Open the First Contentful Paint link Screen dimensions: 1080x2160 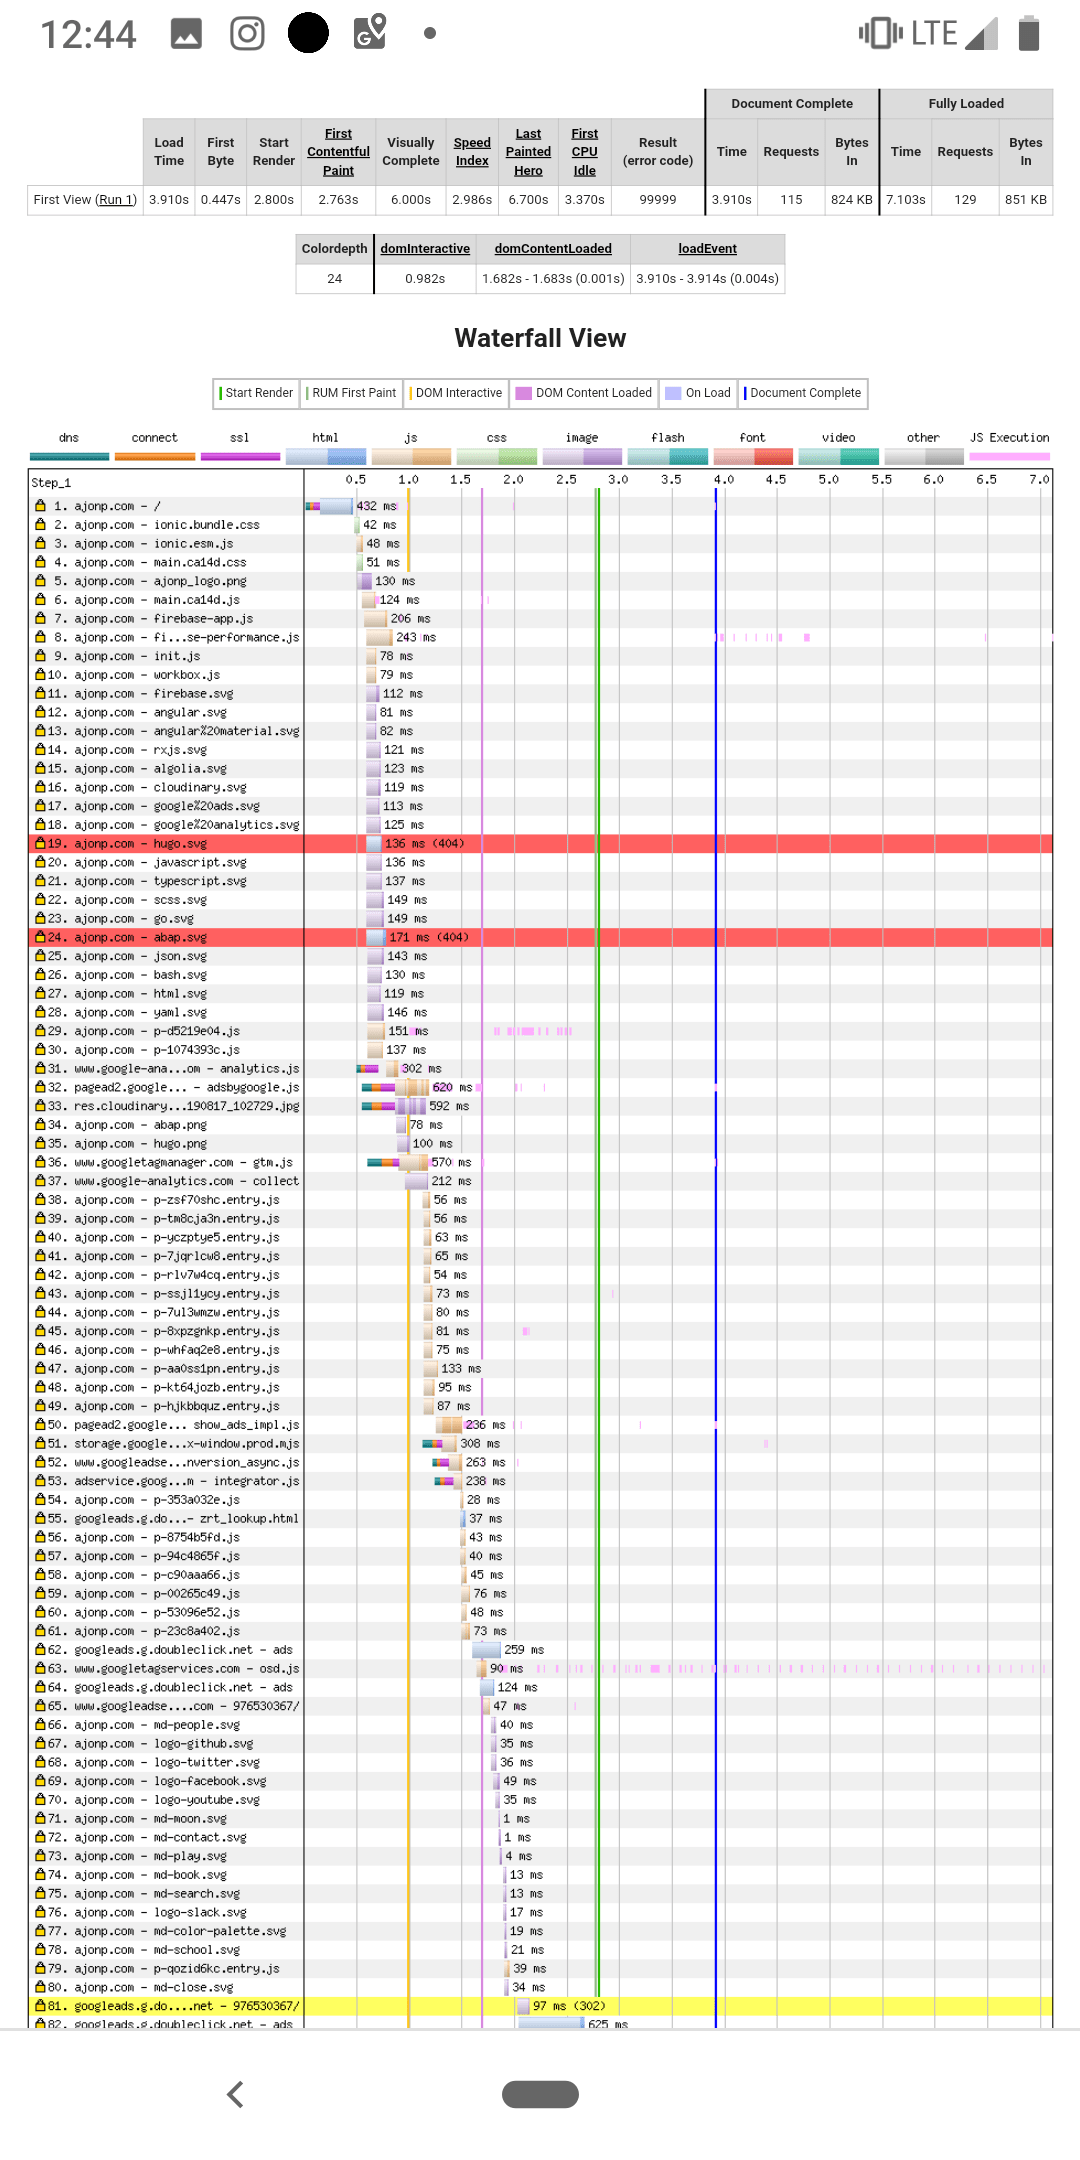tap(338, 152)
